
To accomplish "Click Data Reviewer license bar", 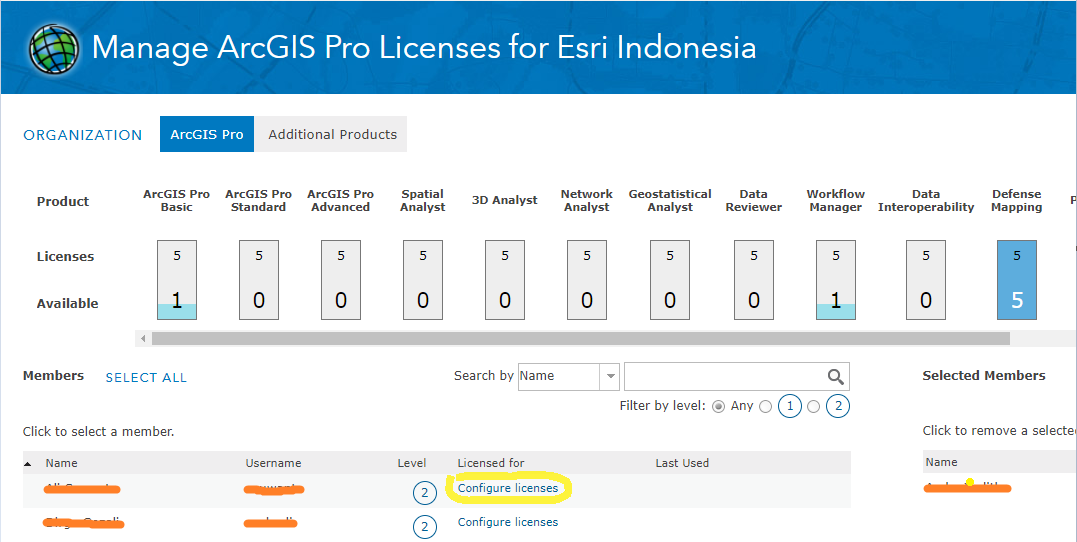I will (753, 280).
